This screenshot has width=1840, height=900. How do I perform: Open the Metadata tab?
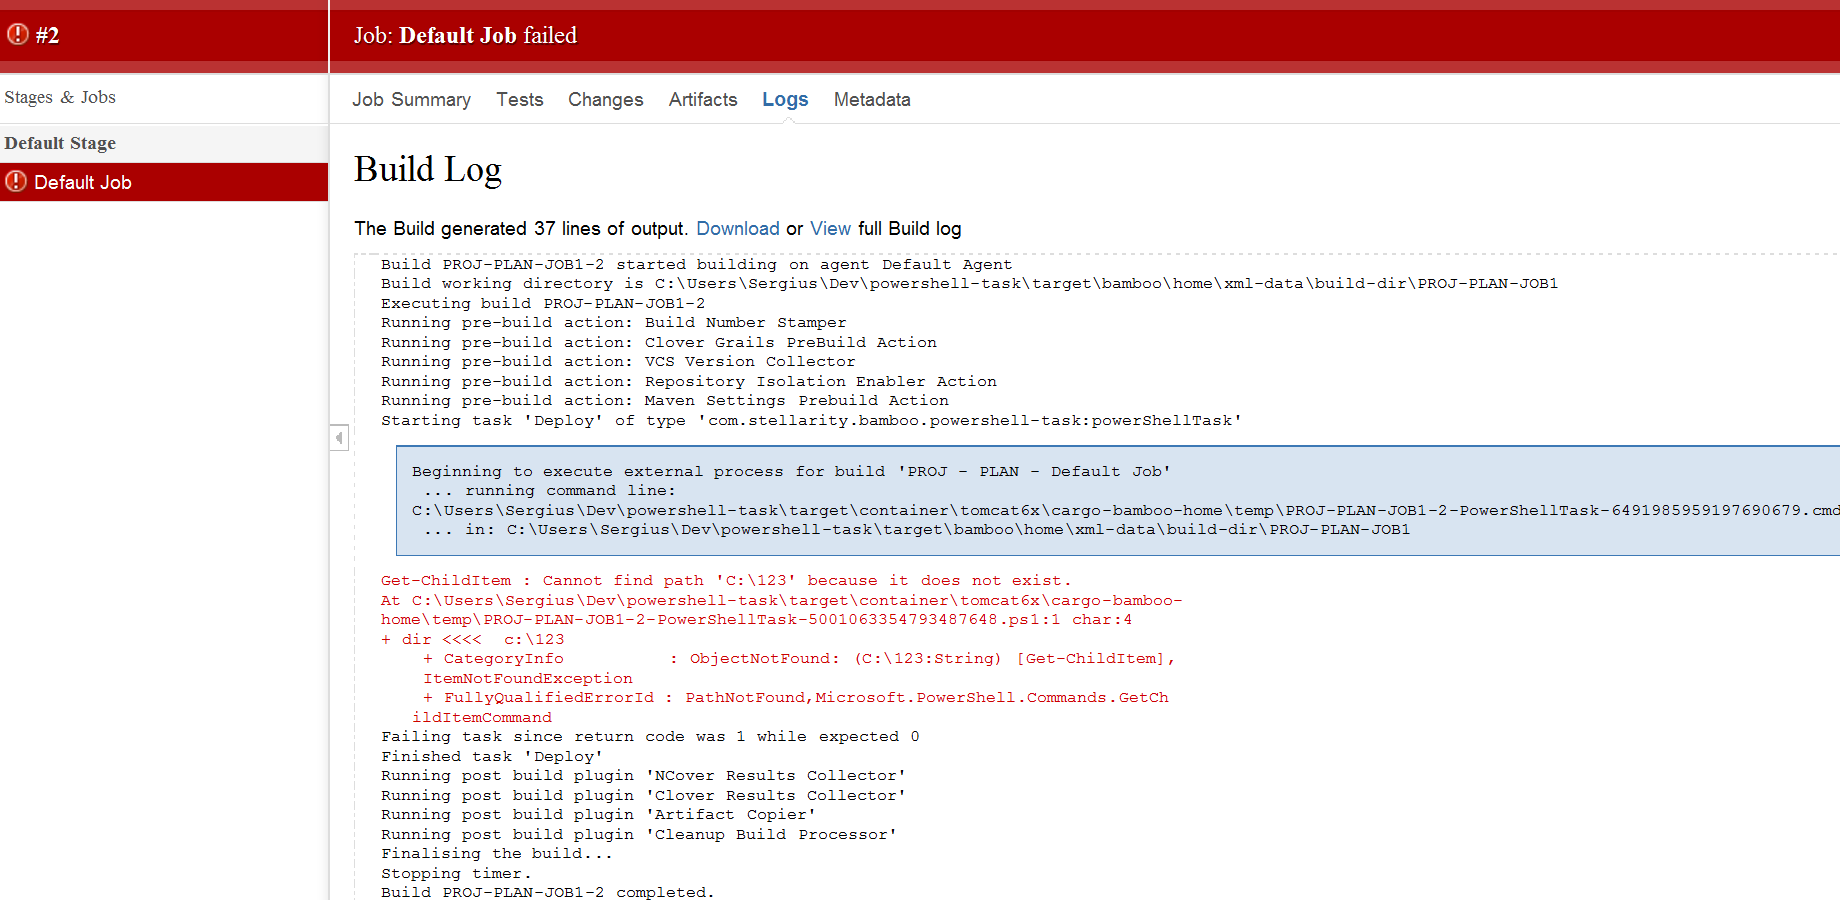coord(871,100)
